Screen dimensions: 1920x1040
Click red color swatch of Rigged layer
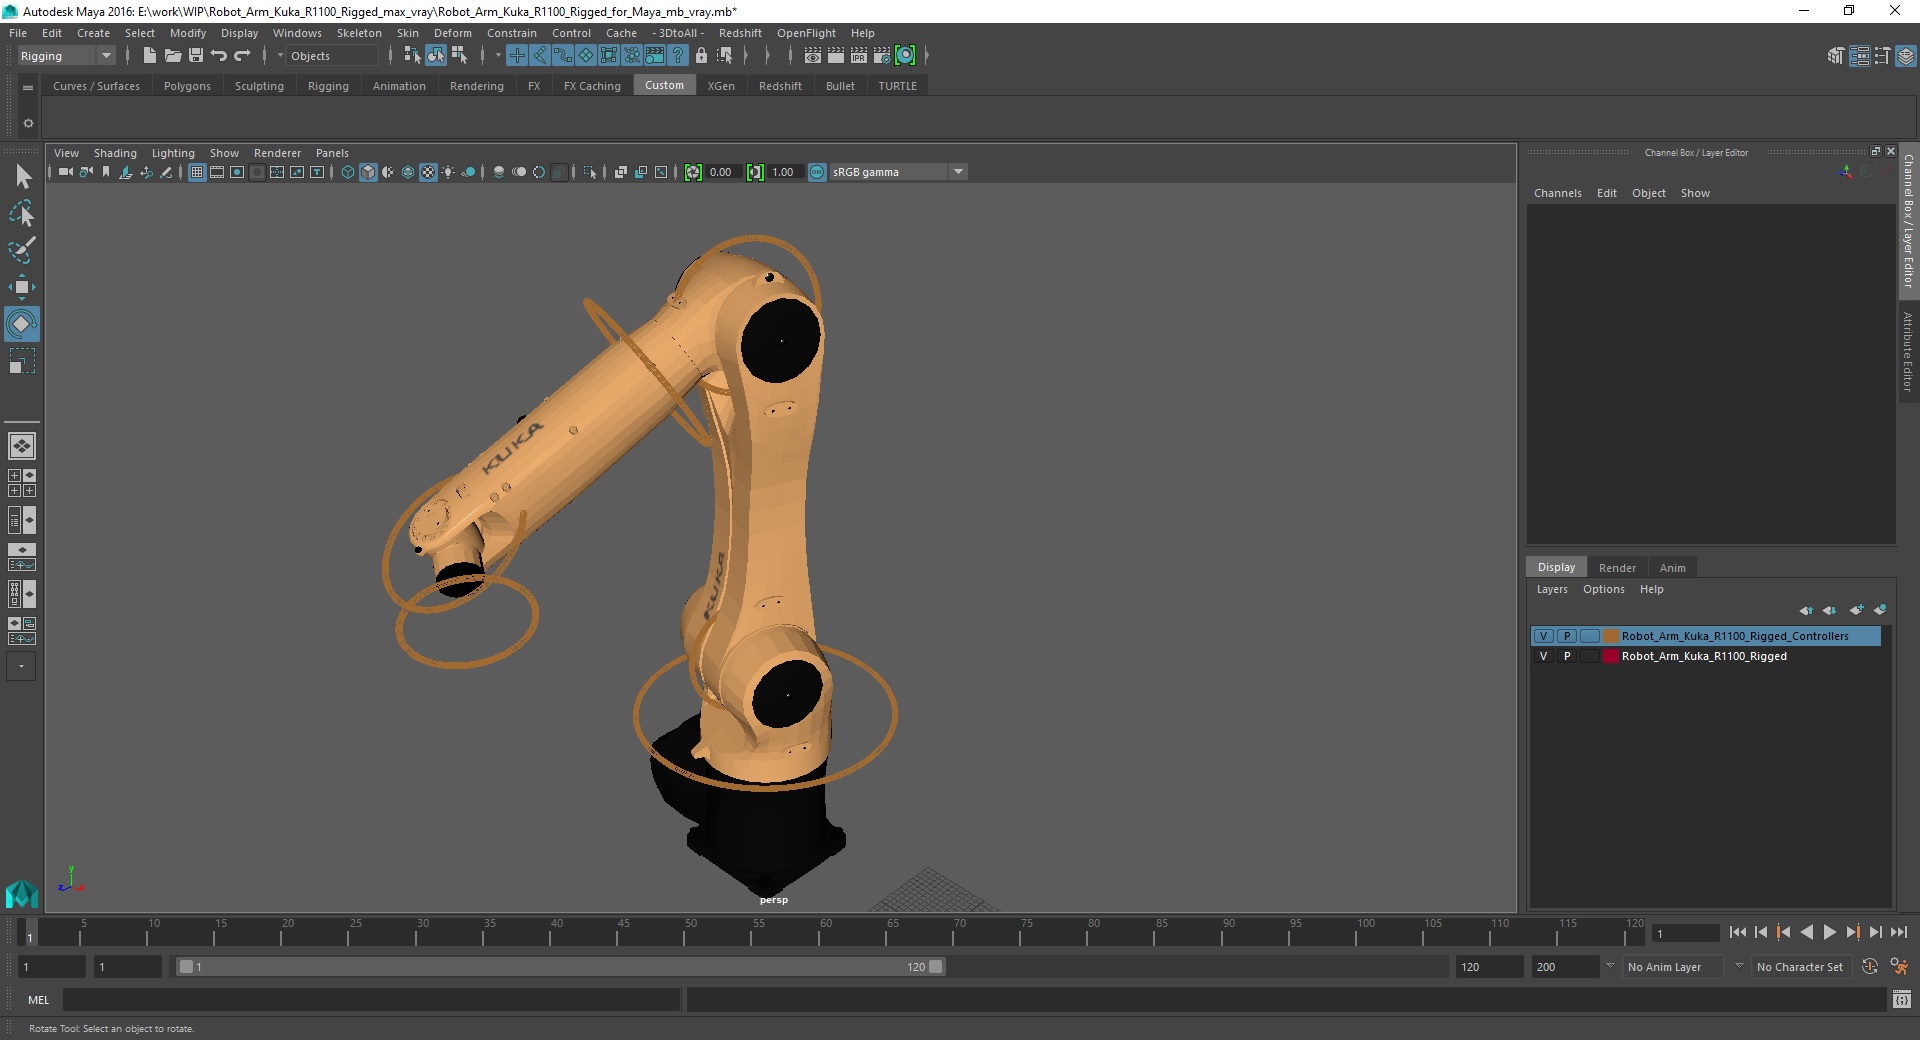click(1611, 656)
